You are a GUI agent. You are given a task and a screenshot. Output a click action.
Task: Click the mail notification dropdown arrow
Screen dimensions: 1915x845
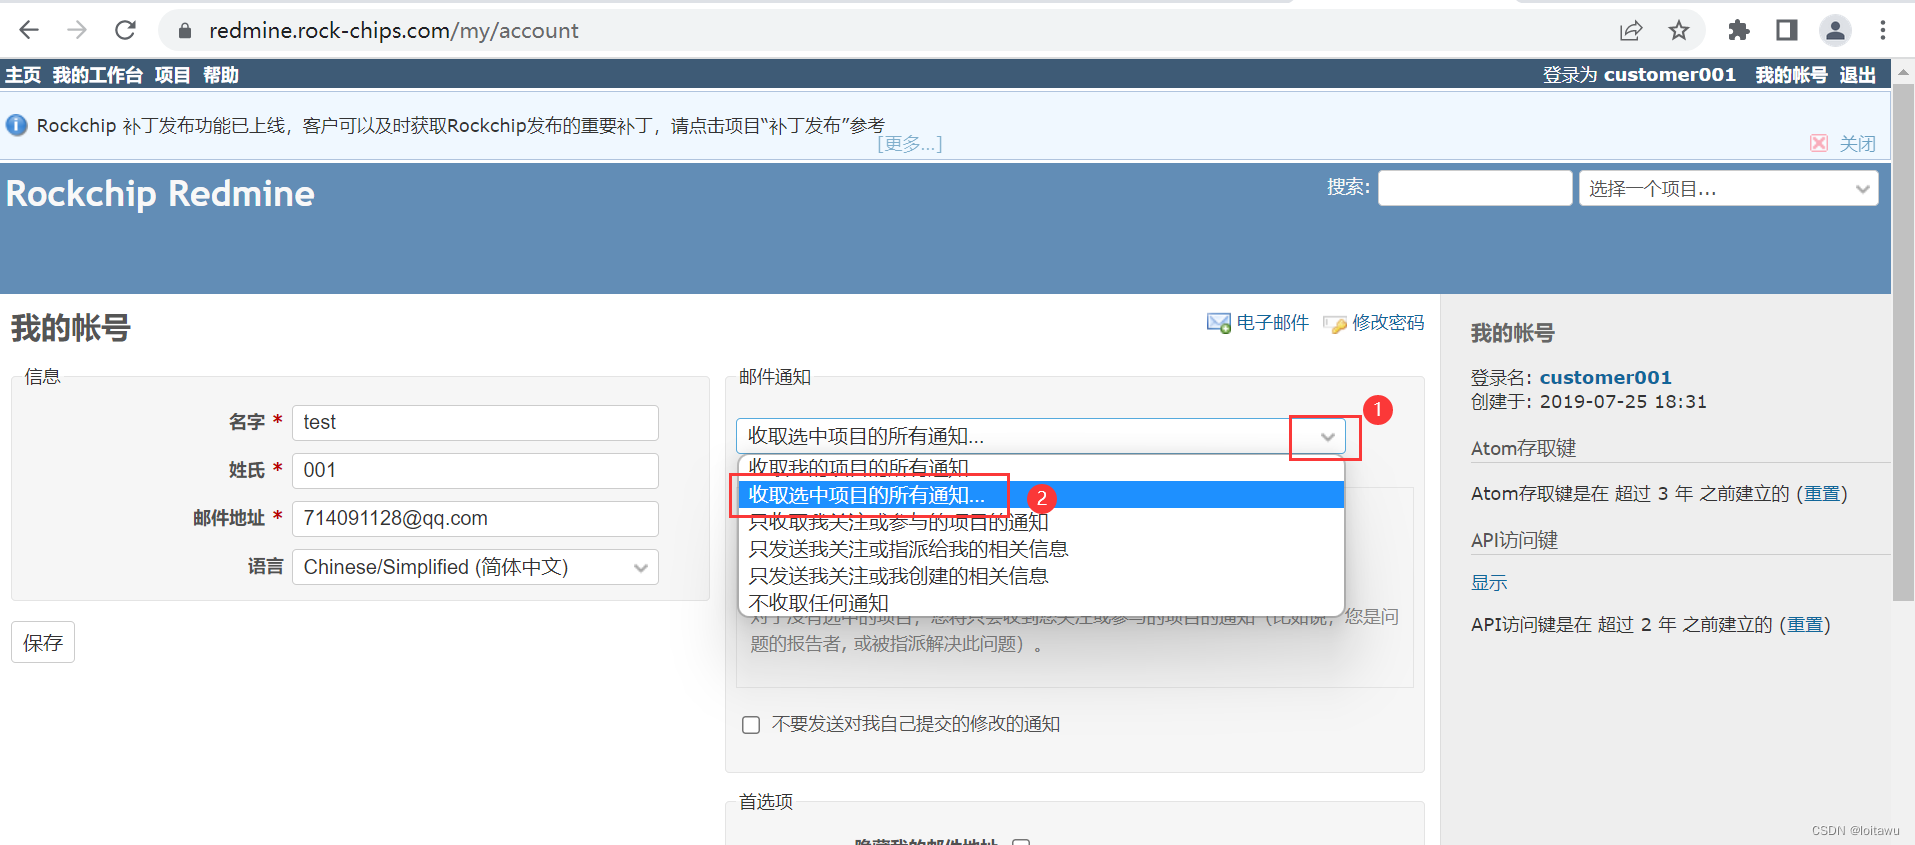(1327, 437)
